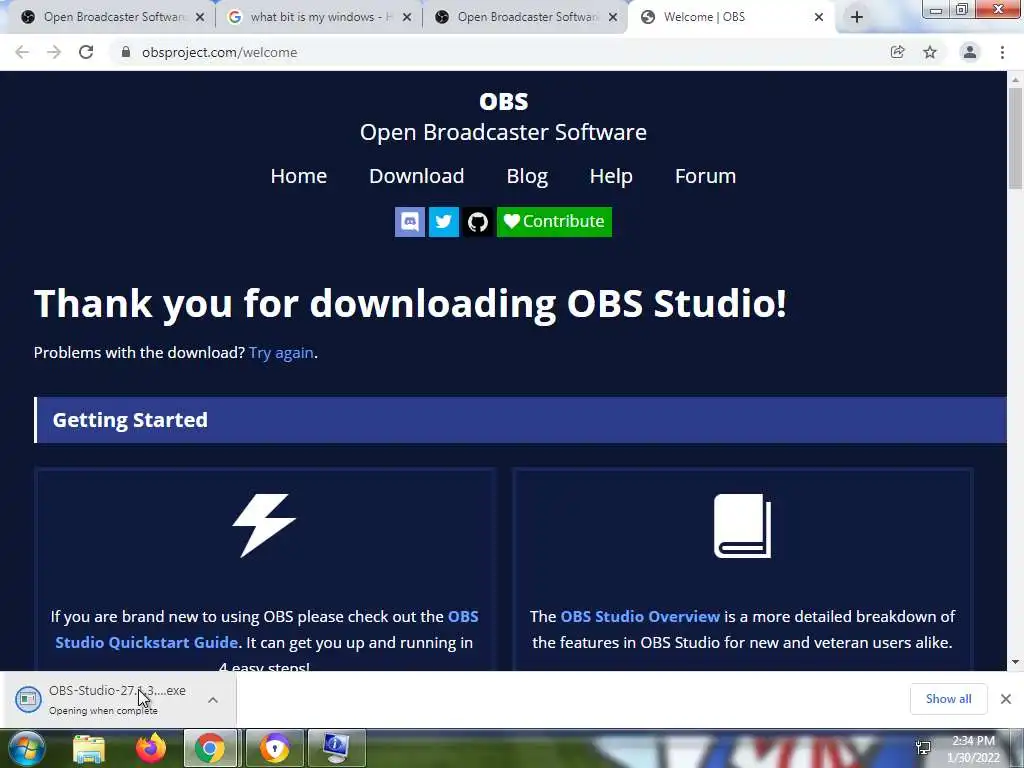Expand the download item options chevron
The width and height of the screenshot is (1024, 768).
(x=213, y=700)
